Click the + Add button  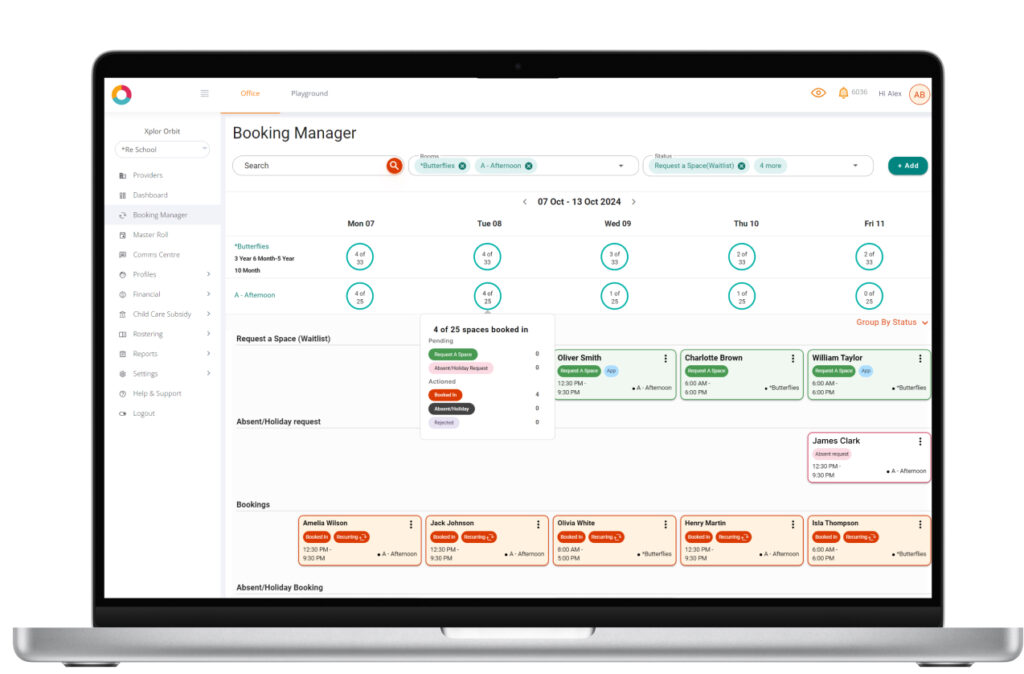908,166
